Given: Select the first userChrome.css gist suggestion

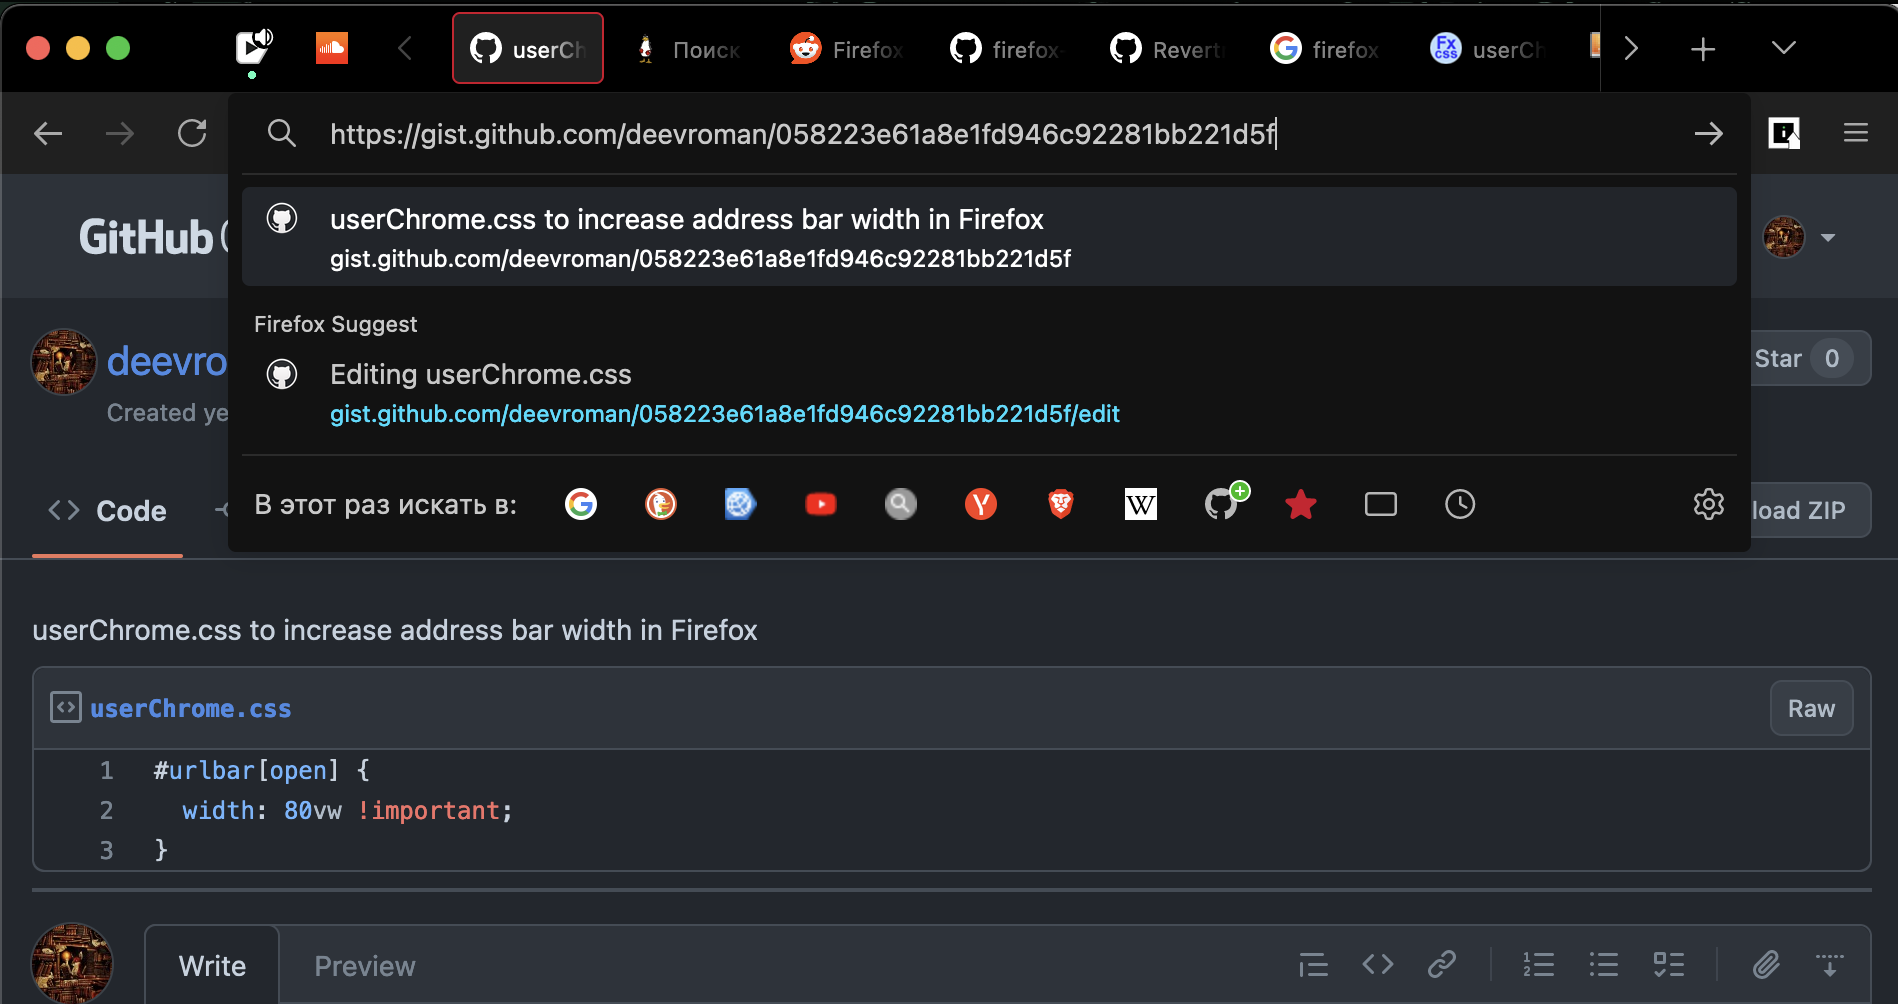Looking at the screenshot, I should tap(989, 237).
